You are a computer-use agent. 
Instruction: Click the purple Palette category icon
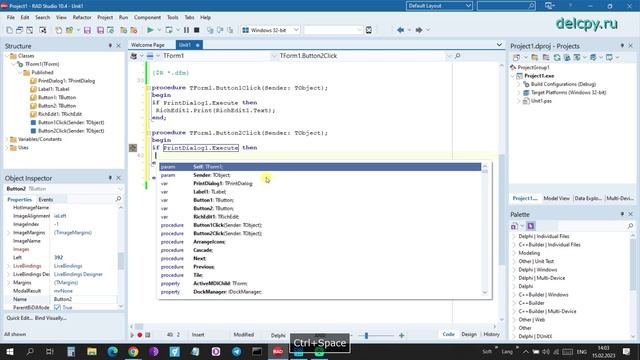tap(531, 226)
